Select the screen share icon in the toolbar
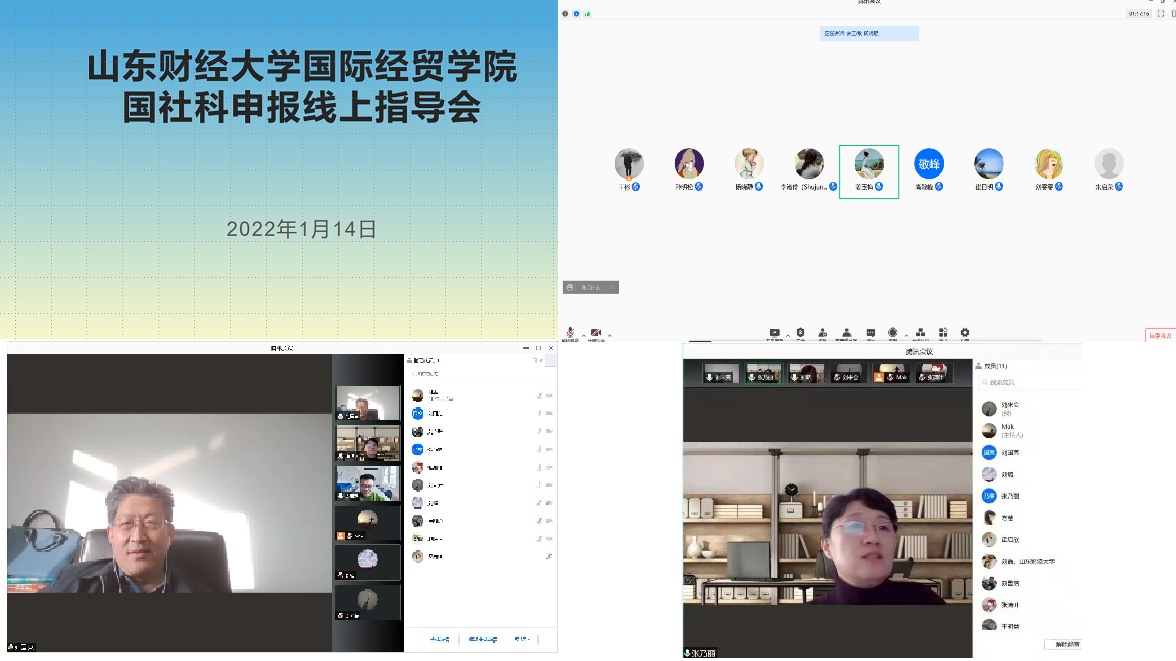This screenshot has width=1176, height=661. tap(774, 331)
